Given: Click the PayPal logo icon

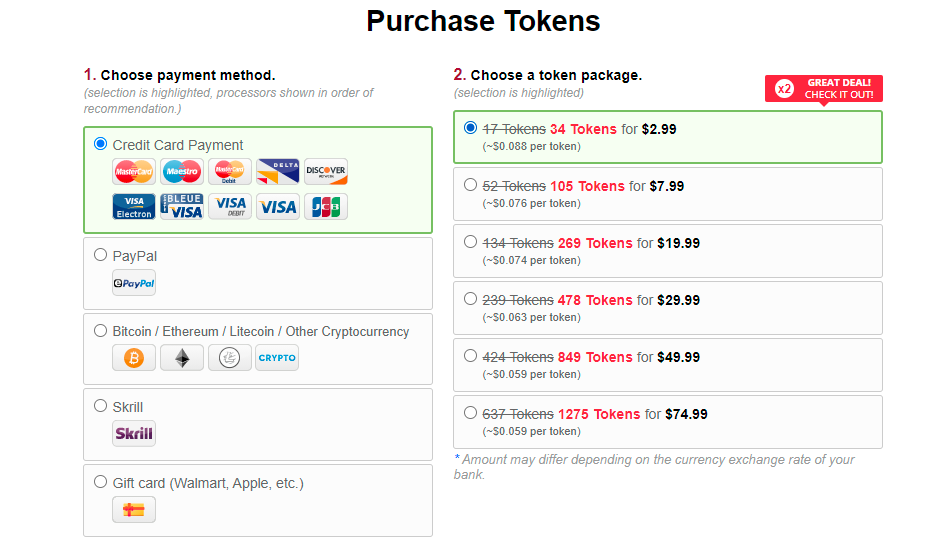Looking at the screenshot, I should 134,283.
